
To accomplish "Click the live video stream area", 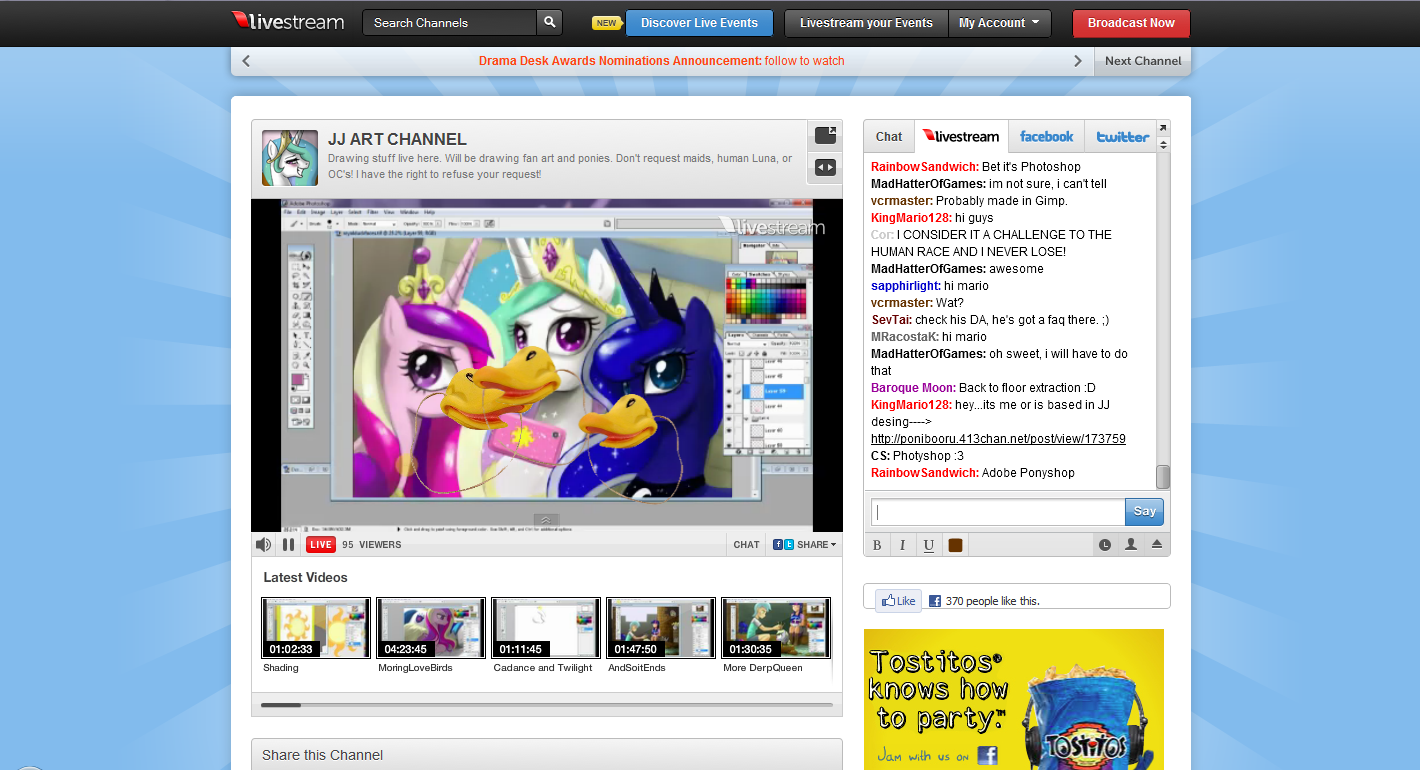I will tap(547, 365).
